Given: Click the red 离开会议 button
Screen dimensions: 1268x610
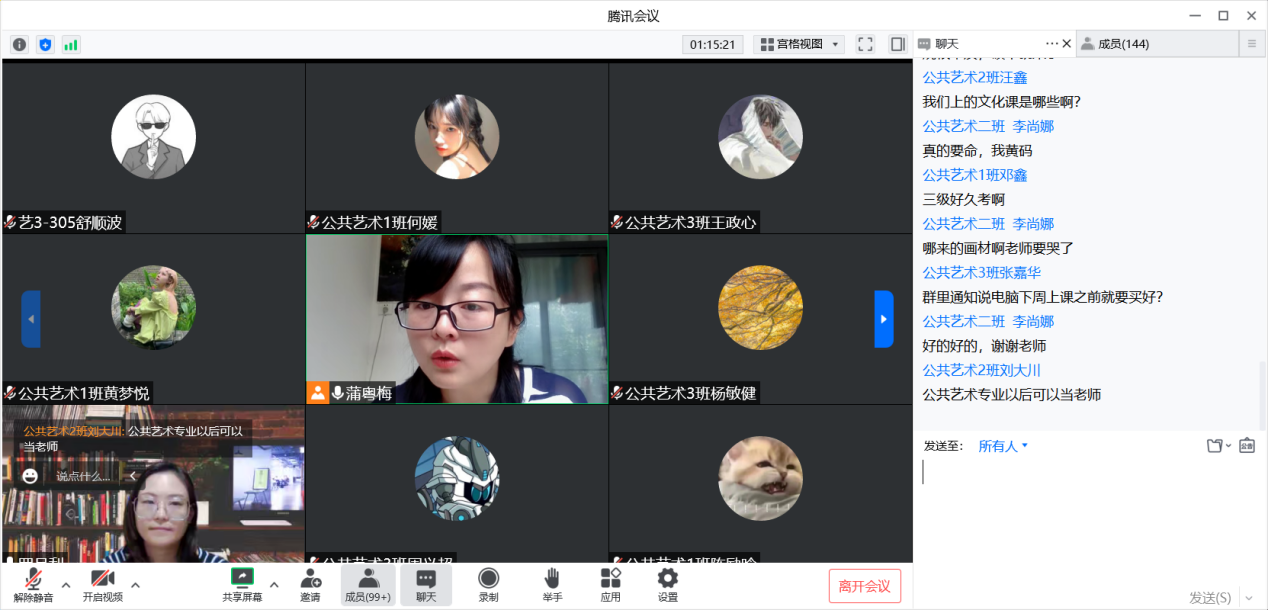Looking at the screenshot, I should tap(864, 586).
